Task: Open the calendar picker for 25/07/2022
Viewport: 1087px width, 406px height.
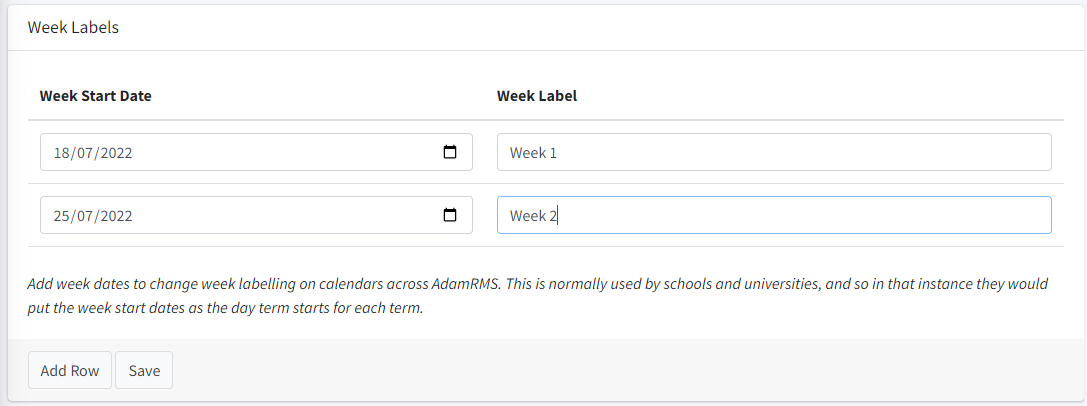Action: click(x=450, y=215)
